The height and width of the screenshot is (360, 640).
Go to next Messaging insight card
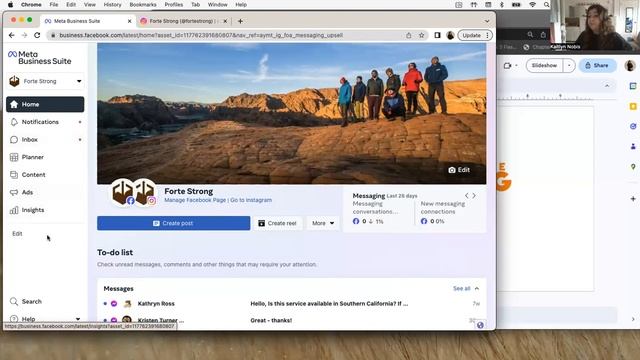click(x=474, y=196)
